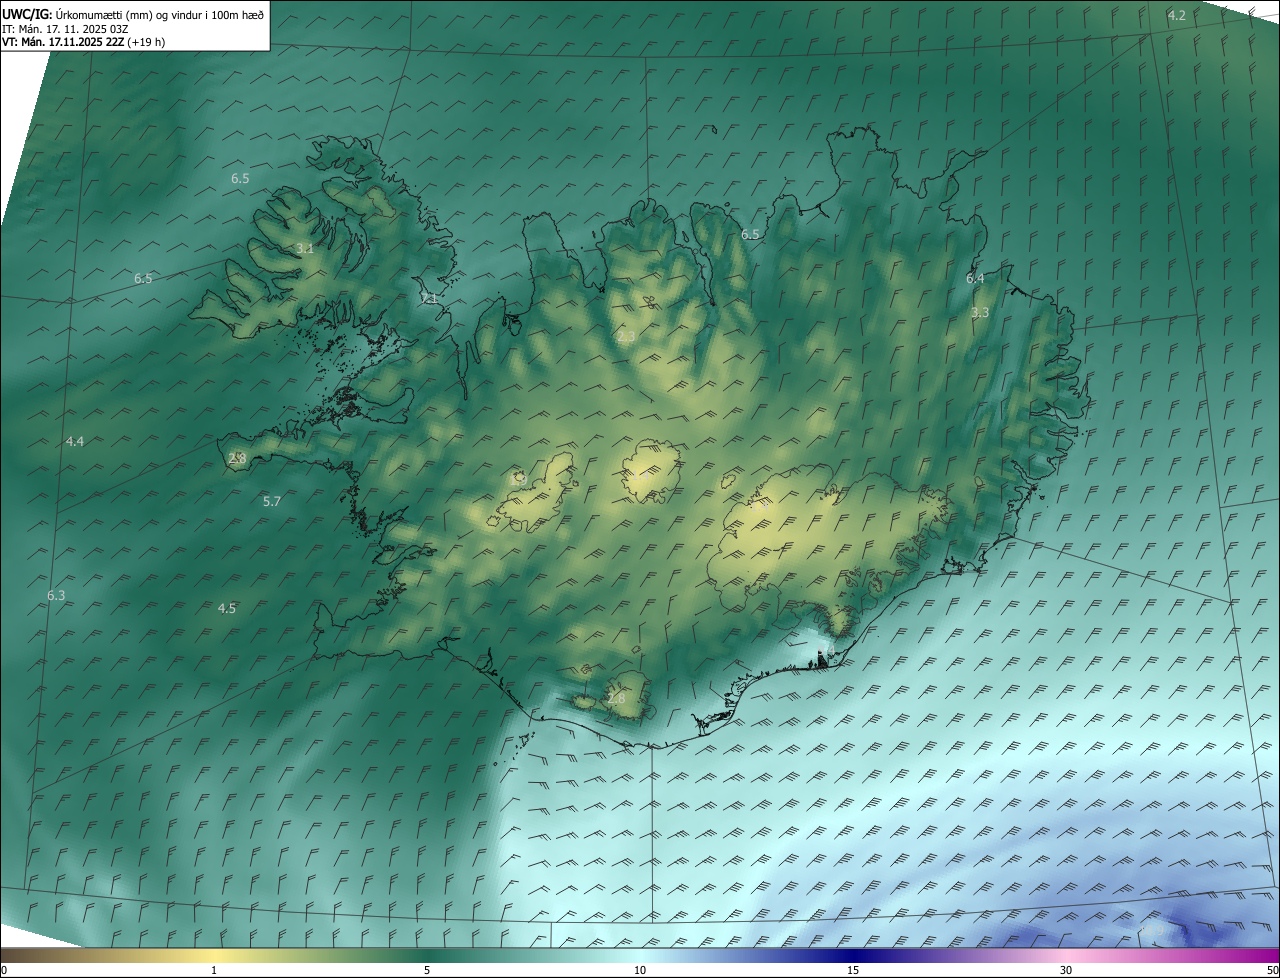The width and height of the screenshot is (1280, 978).
Task: Click the colorbar tick label "1"
Action: (x=214, y=970)
